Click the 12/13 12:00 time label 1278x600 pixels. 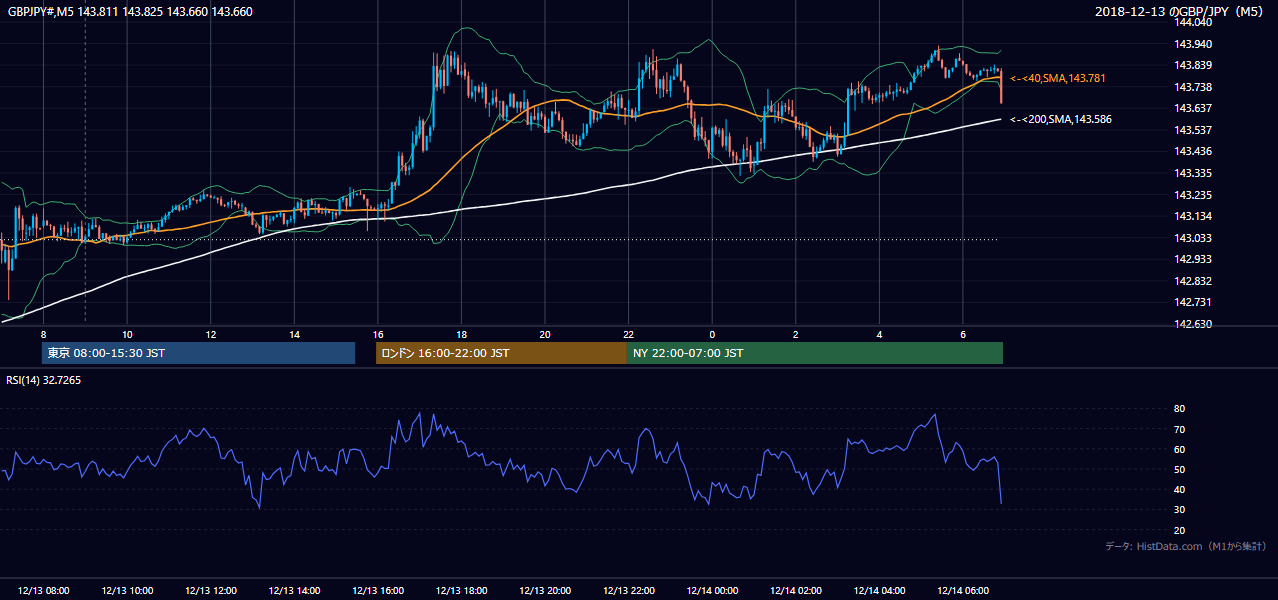pos(211,591)
